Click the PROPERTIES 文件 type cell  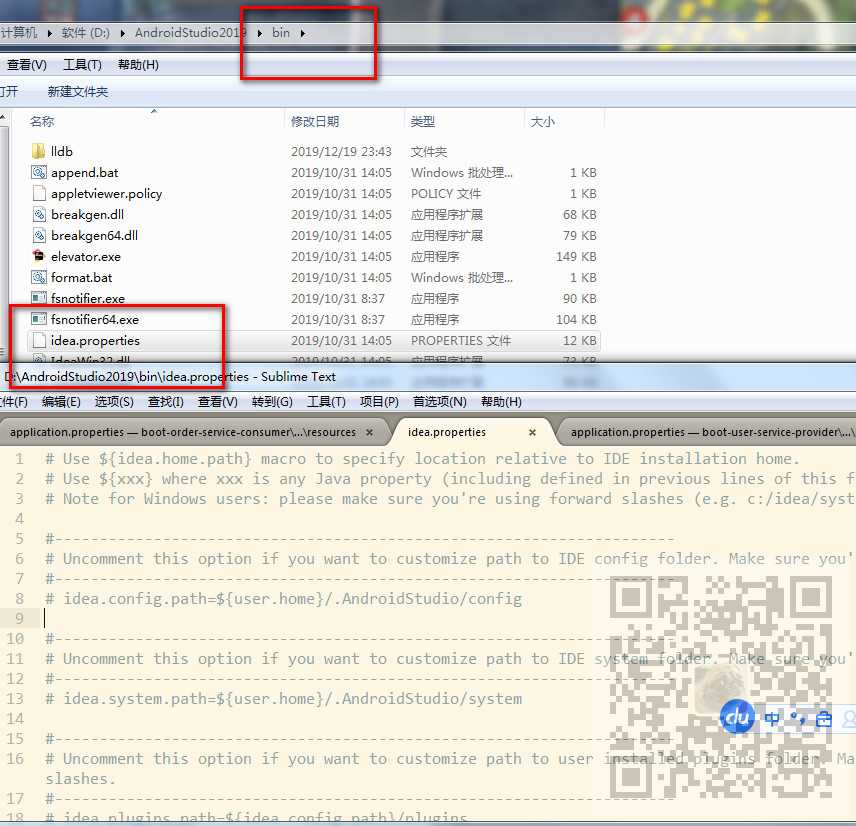click(x=461, y=341)
